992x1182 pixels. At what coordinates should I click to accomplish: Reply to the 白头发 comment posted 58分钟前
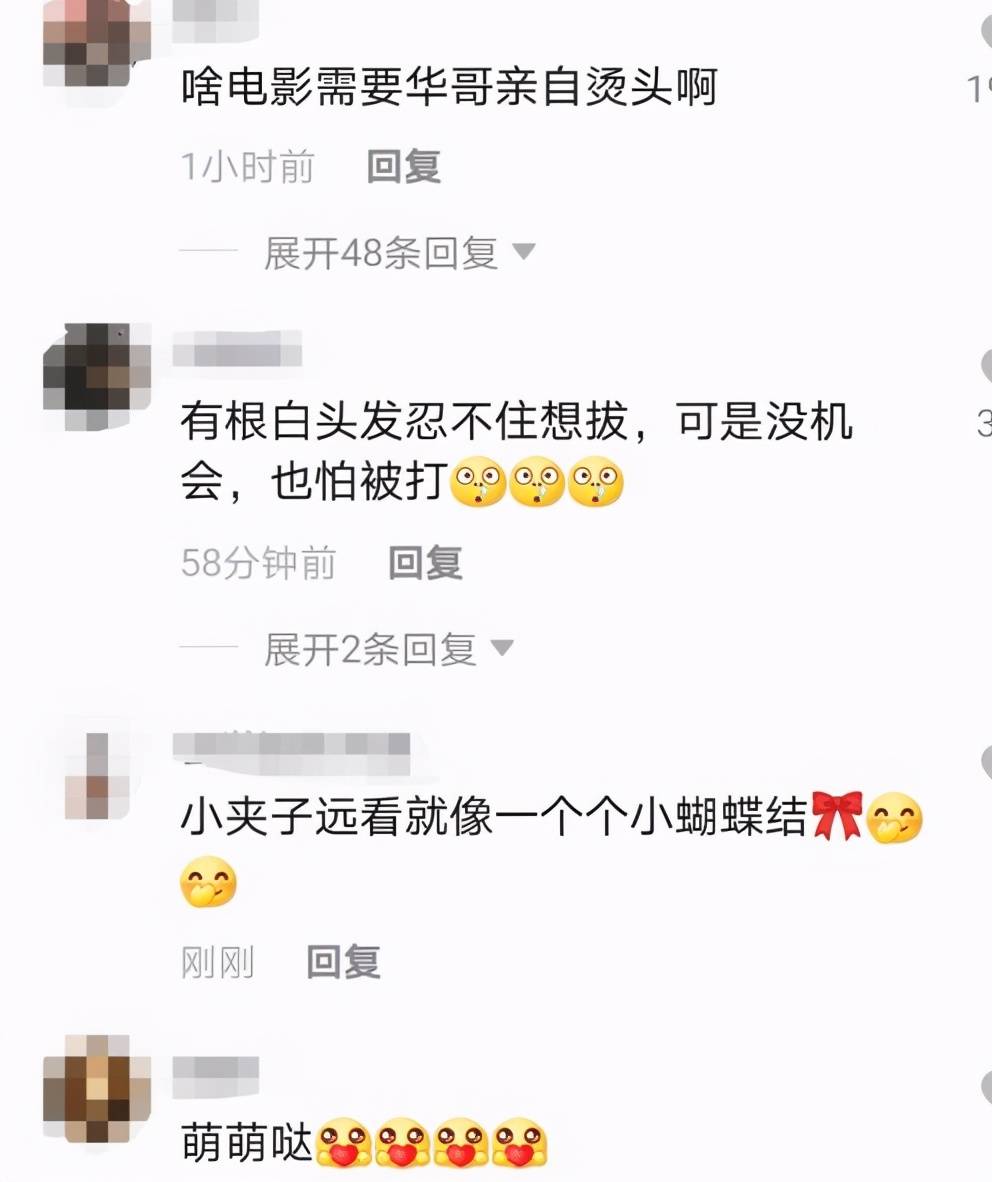425,562
